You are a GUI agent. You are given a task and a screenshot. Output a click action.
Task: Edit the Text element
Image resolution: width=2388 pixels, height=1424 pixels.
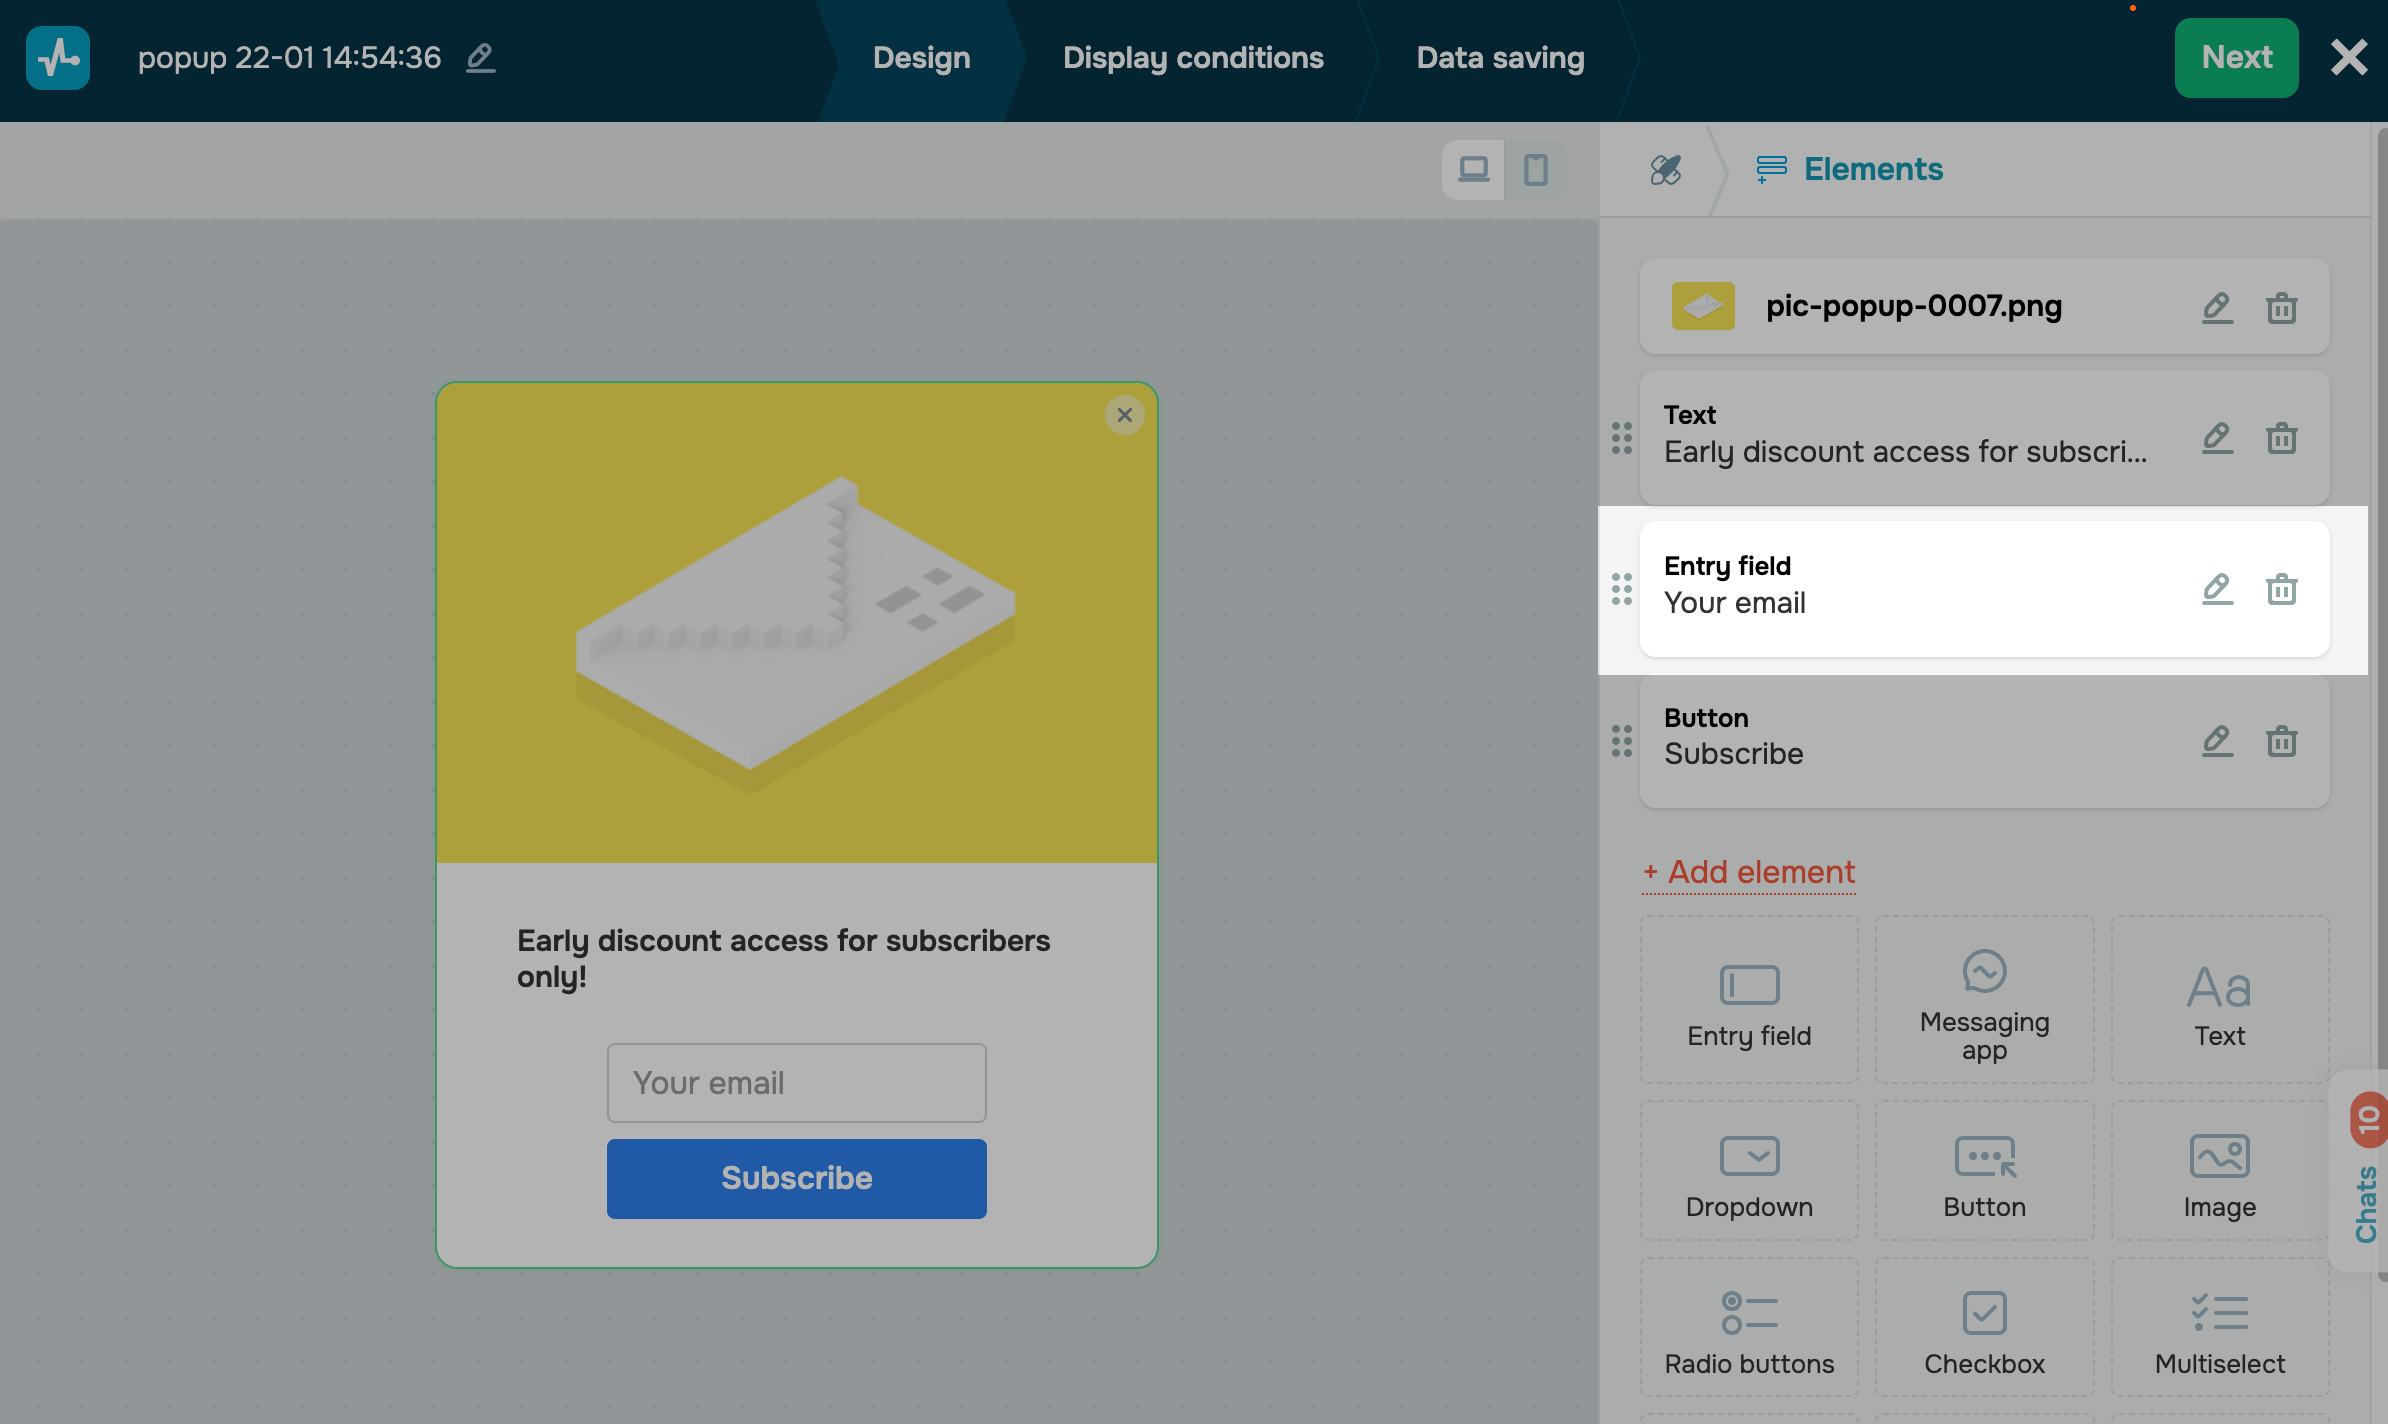[2217, 438]
